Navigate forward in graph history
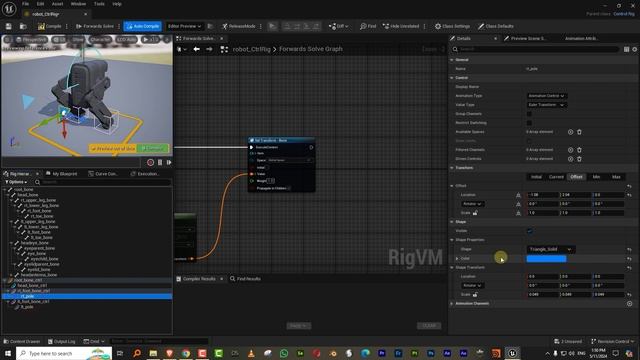Image resolution: width=640 pixels, height=360 pixels. [x=209, y=49]
